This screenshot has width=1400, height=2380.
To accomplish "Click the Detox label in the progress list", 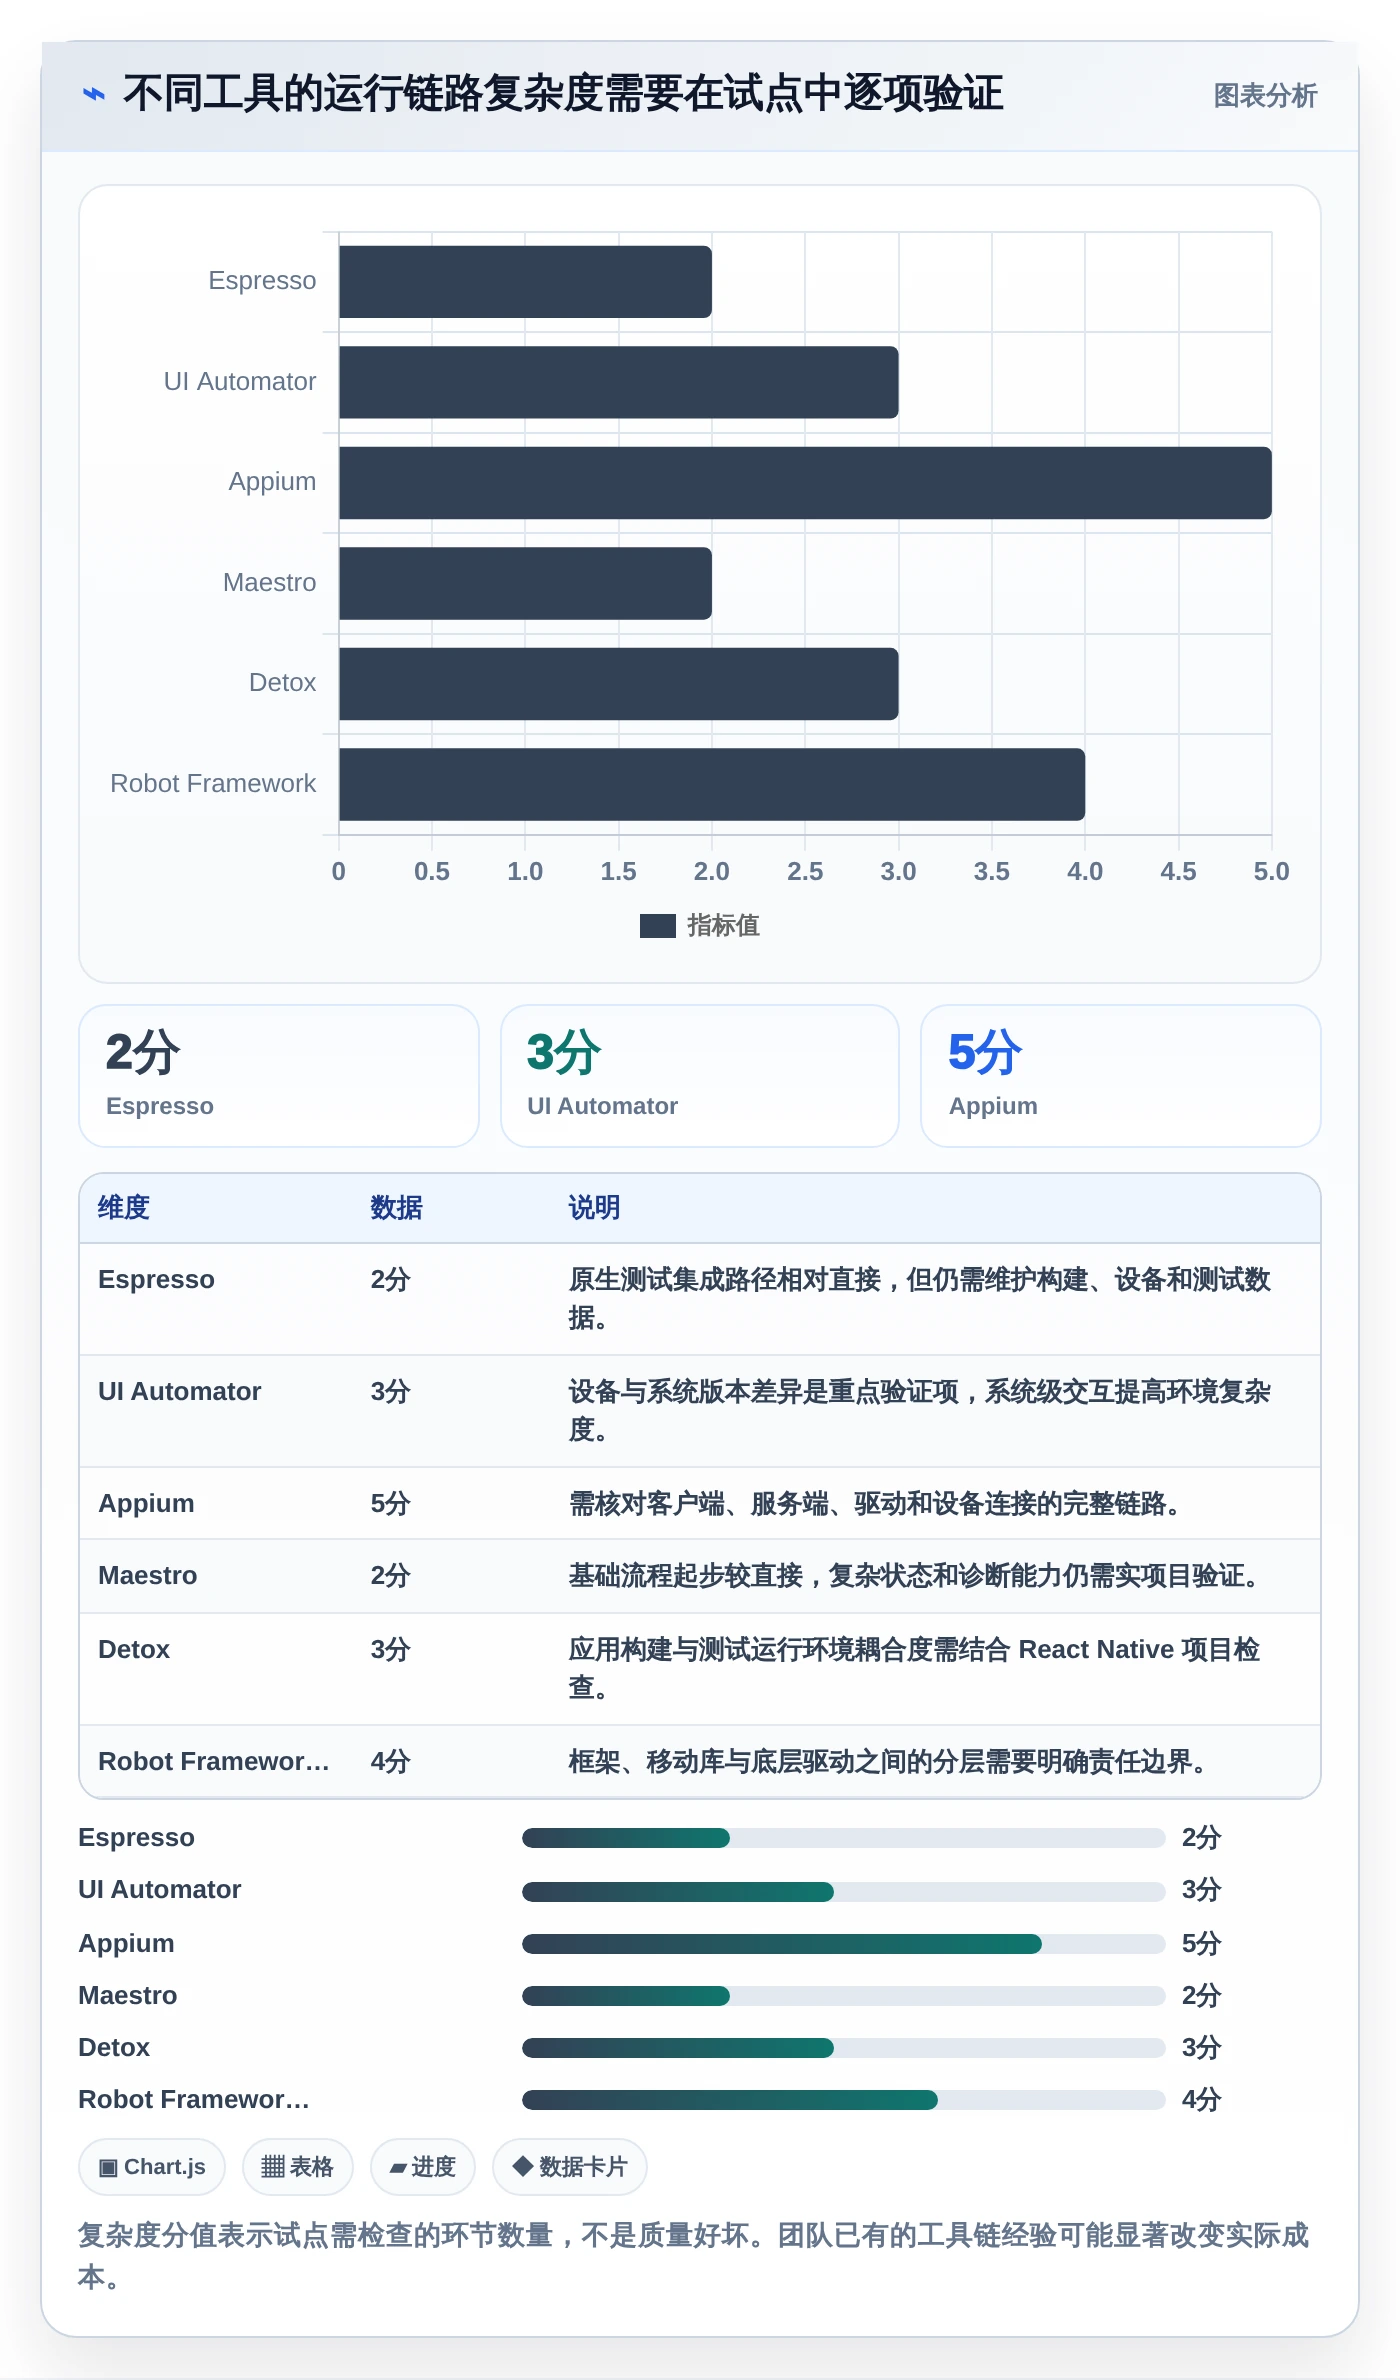I will pyautogui.click(x=114, y=2048).
